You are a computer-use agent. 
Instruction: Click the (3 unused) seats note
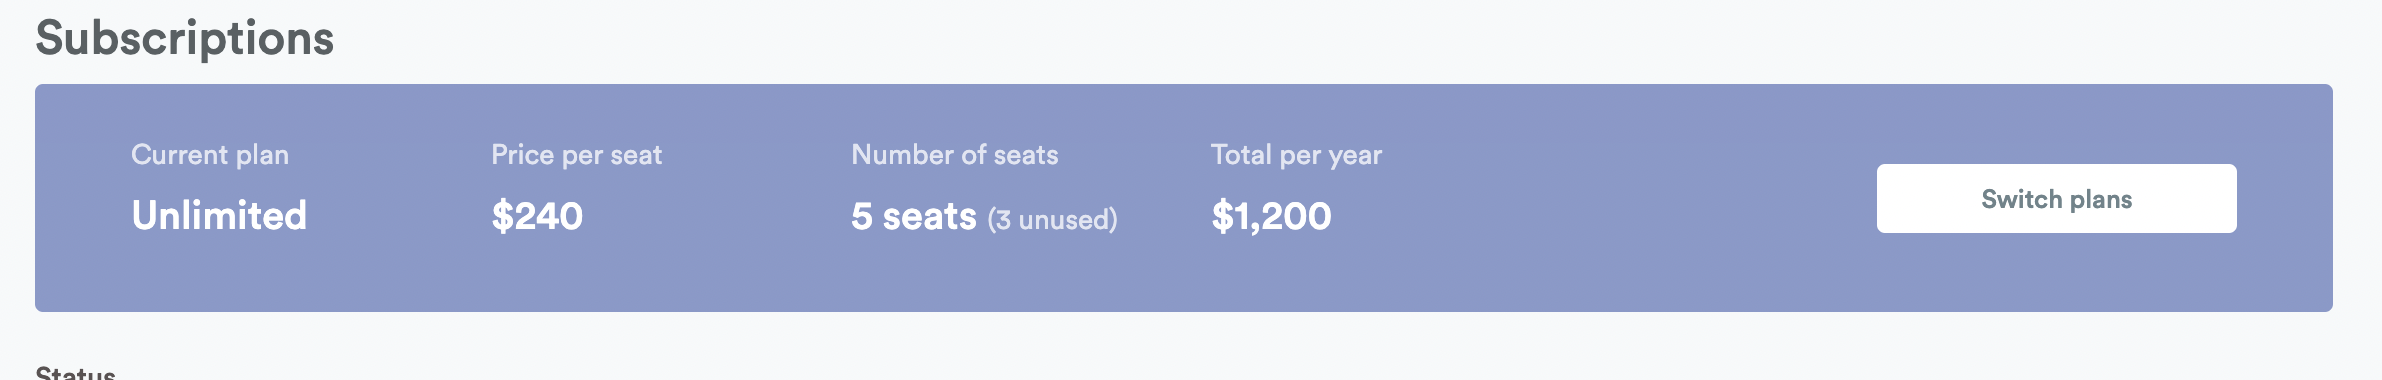[1053, 219]
